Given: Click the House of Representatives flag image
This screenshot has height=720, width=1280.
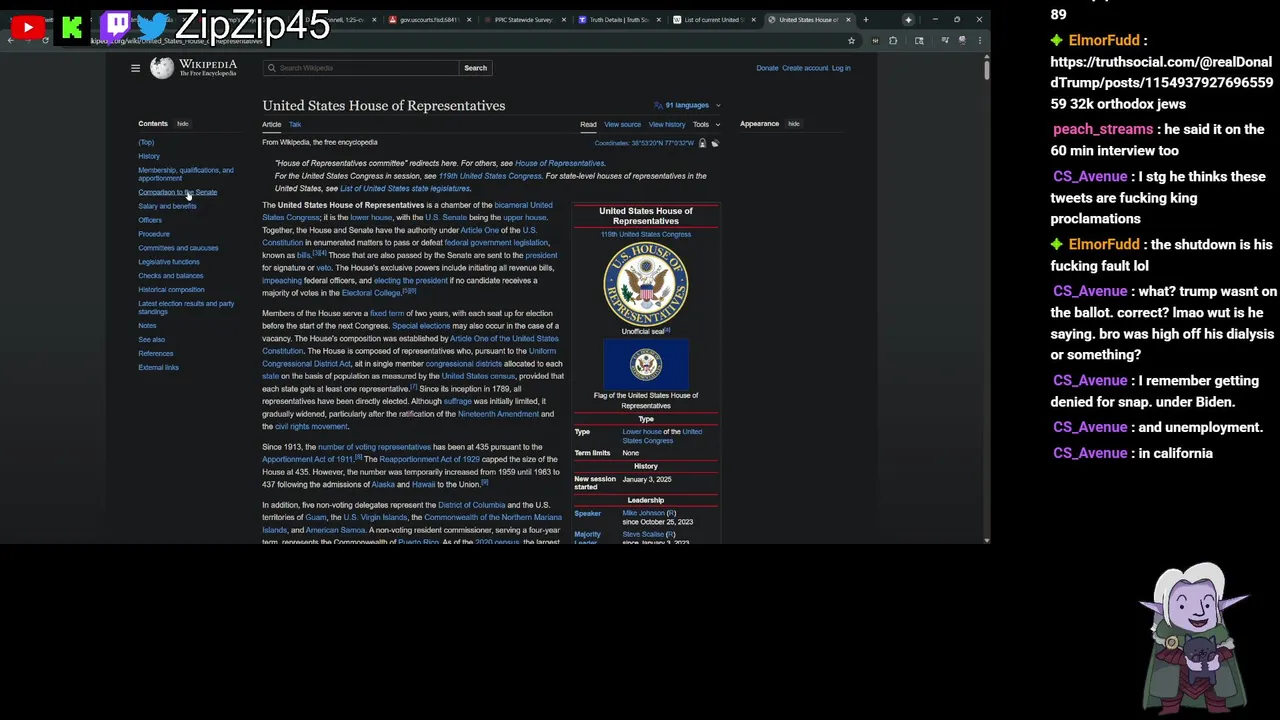Looking at the screenshot, I should point(646,364).
